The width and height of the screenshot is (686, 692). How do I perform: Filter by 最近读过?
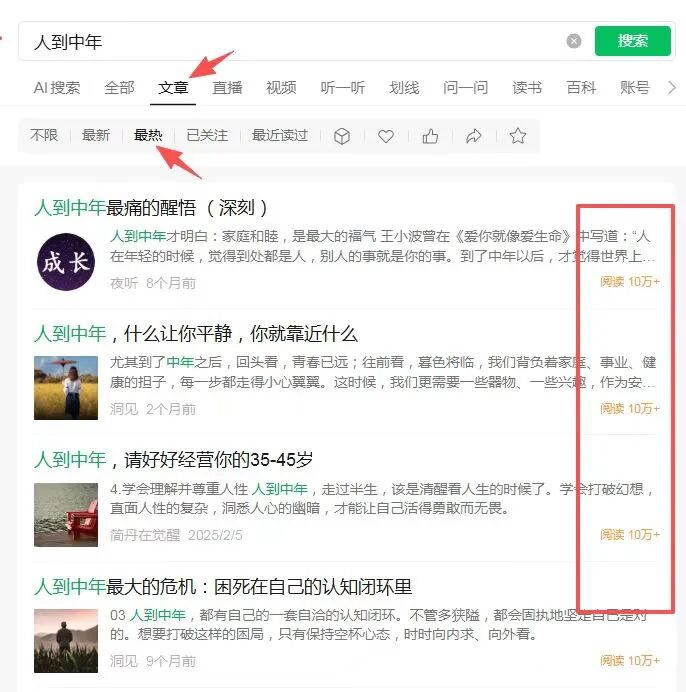click(x=280, y=135)
